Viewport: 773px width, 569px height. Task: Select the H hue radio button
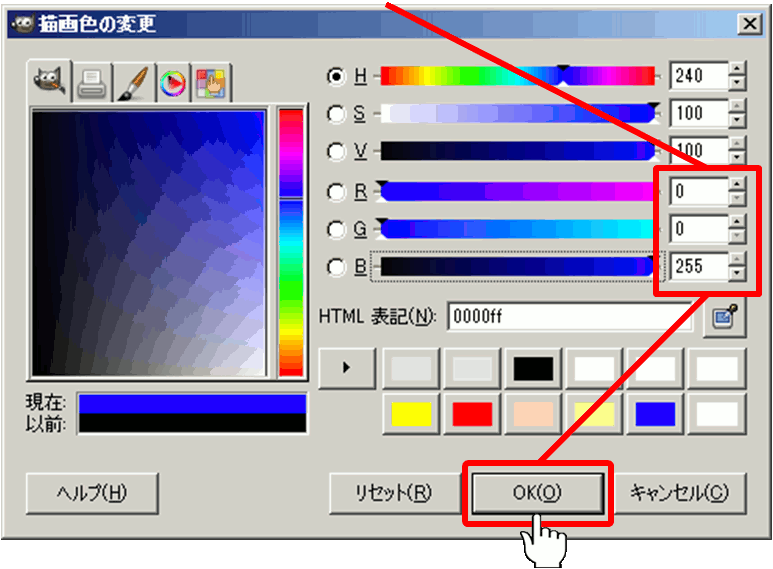tap(336, 76)
